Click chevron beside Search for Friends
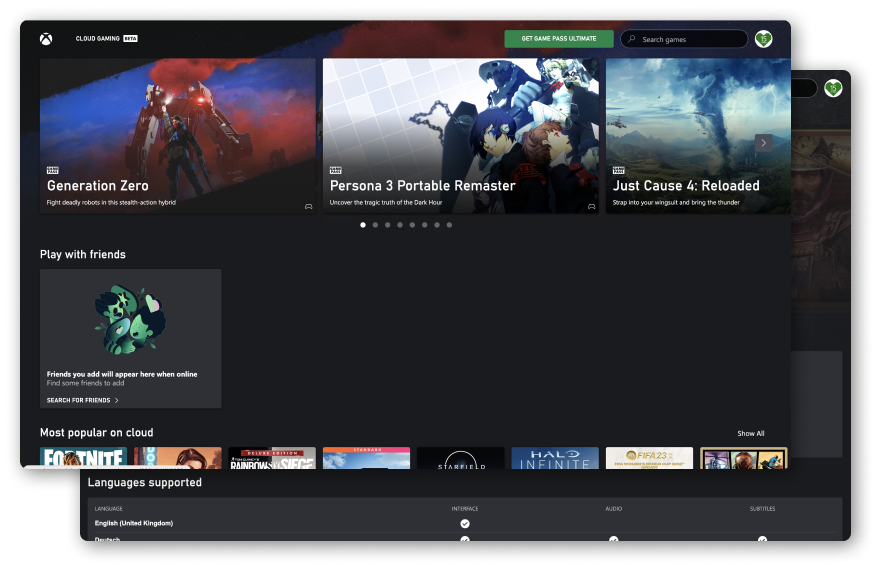This screenshot has width=875, height=565. (117, 400)
